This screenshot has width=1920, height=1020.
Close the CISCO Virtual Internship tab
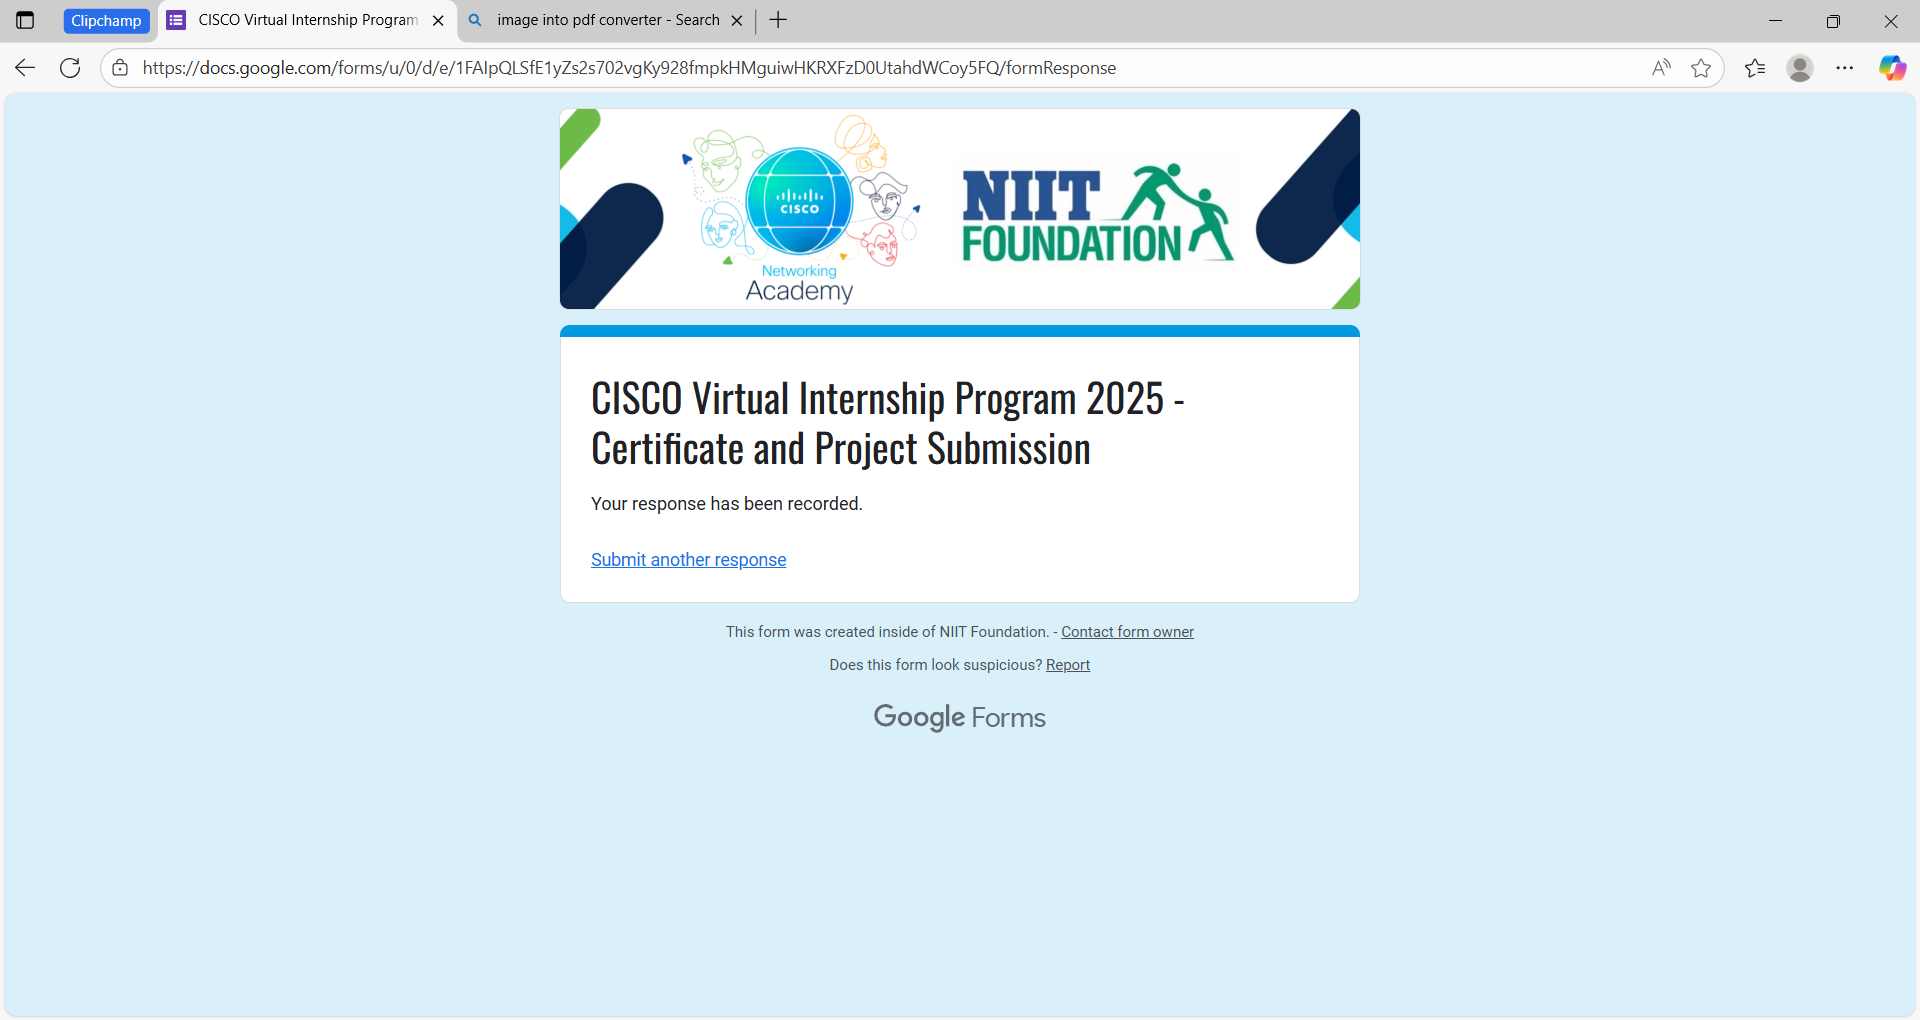(438, 20)
